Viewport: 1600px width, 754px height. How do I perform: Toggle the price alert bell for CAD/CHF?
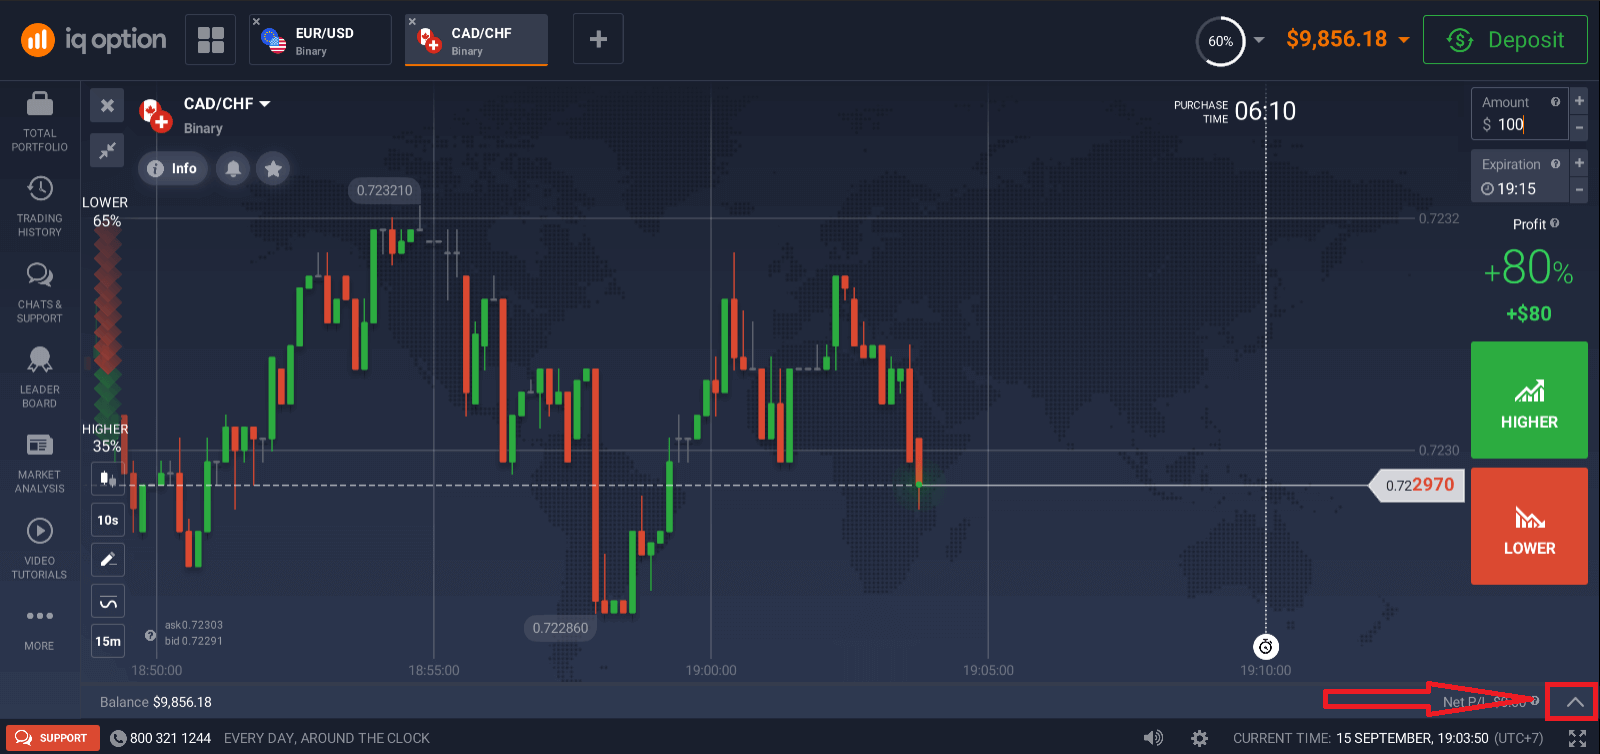[233, 168]
